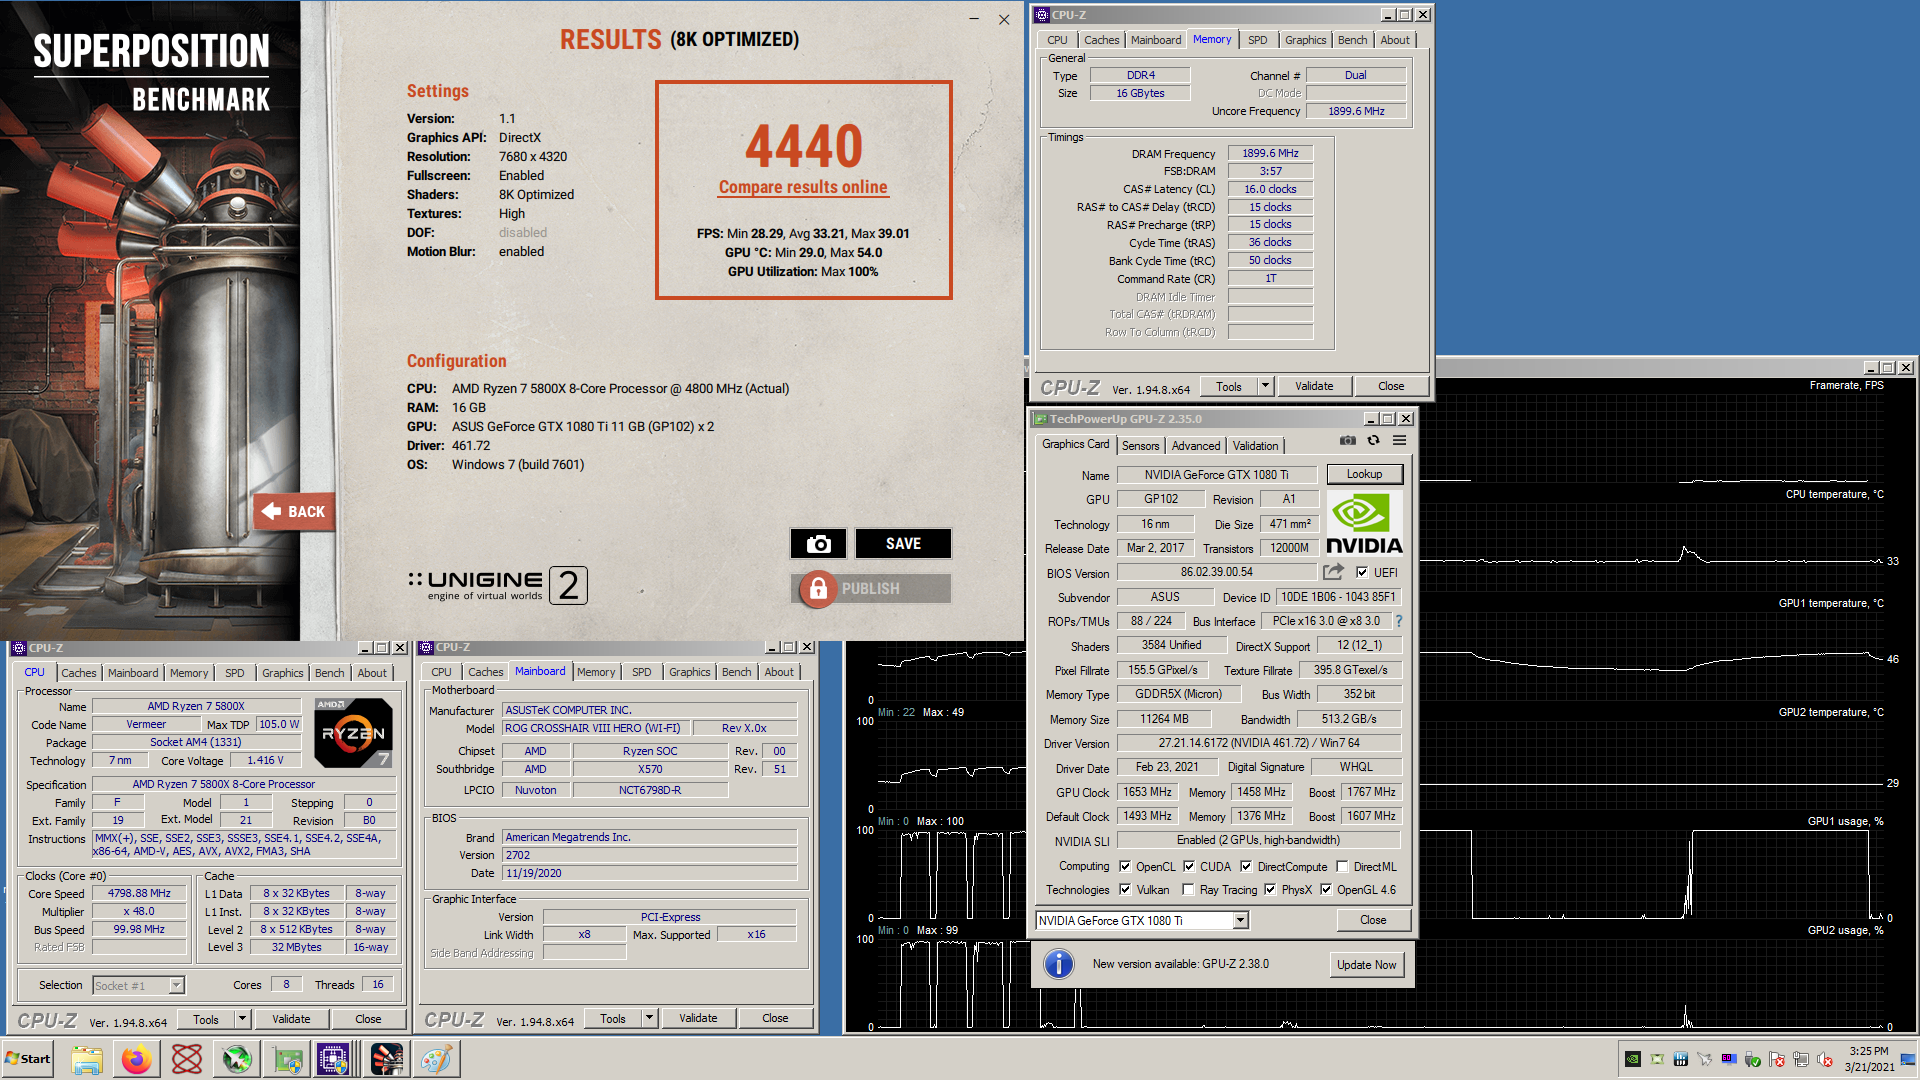Select SPD tab in CPU-Z Memory window
This screenshot has height=1080, width=1920.
coord(1257,40)
